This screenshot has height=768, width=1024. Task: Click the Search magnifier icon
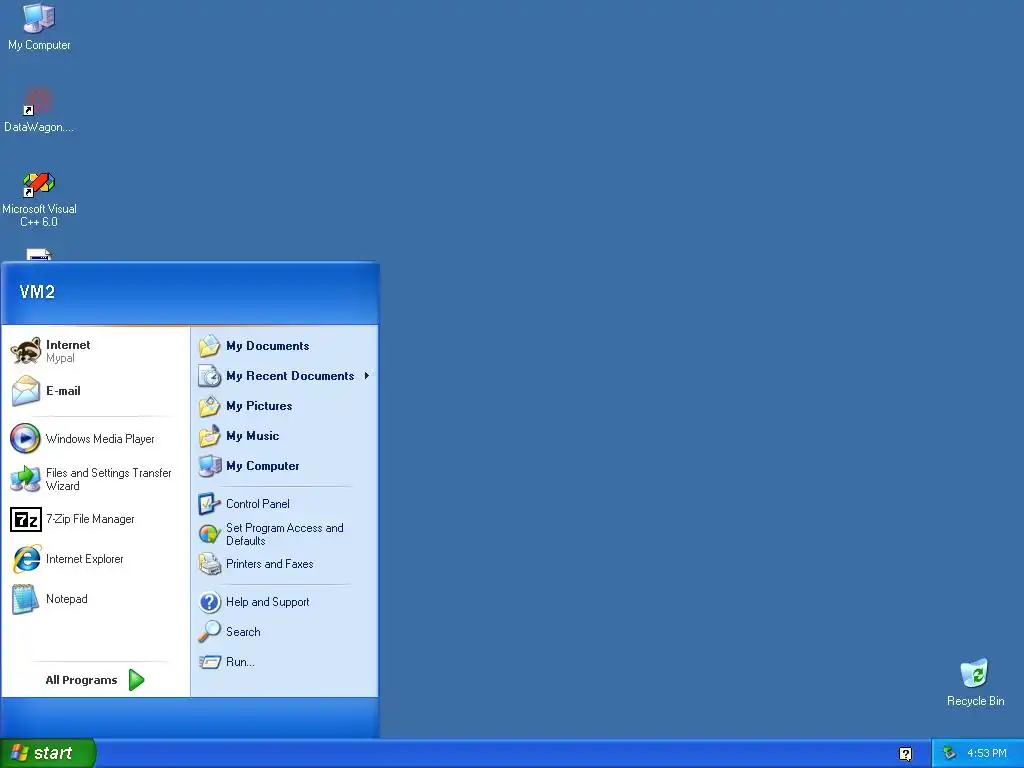(210, 632)
